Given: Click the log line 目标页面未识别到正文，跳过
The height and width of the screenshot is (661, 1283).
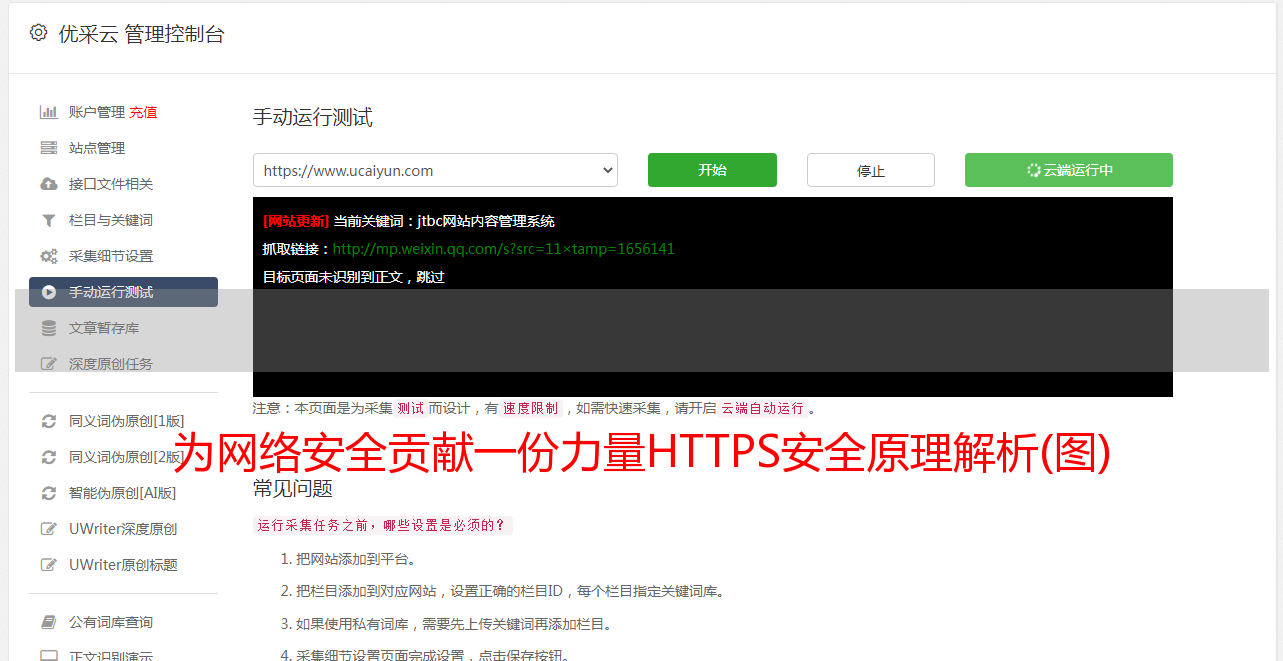Looking at the screenshot, I should 354,277.
